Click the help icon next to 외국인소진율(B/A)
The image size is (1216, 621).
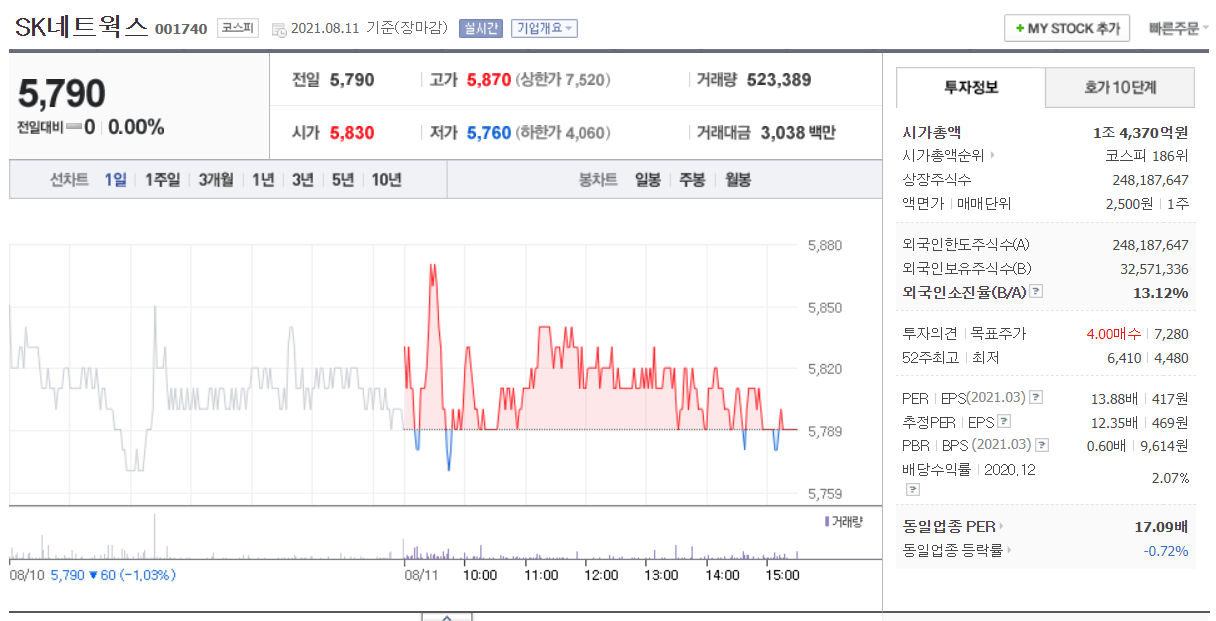[x=1036, y=292]
